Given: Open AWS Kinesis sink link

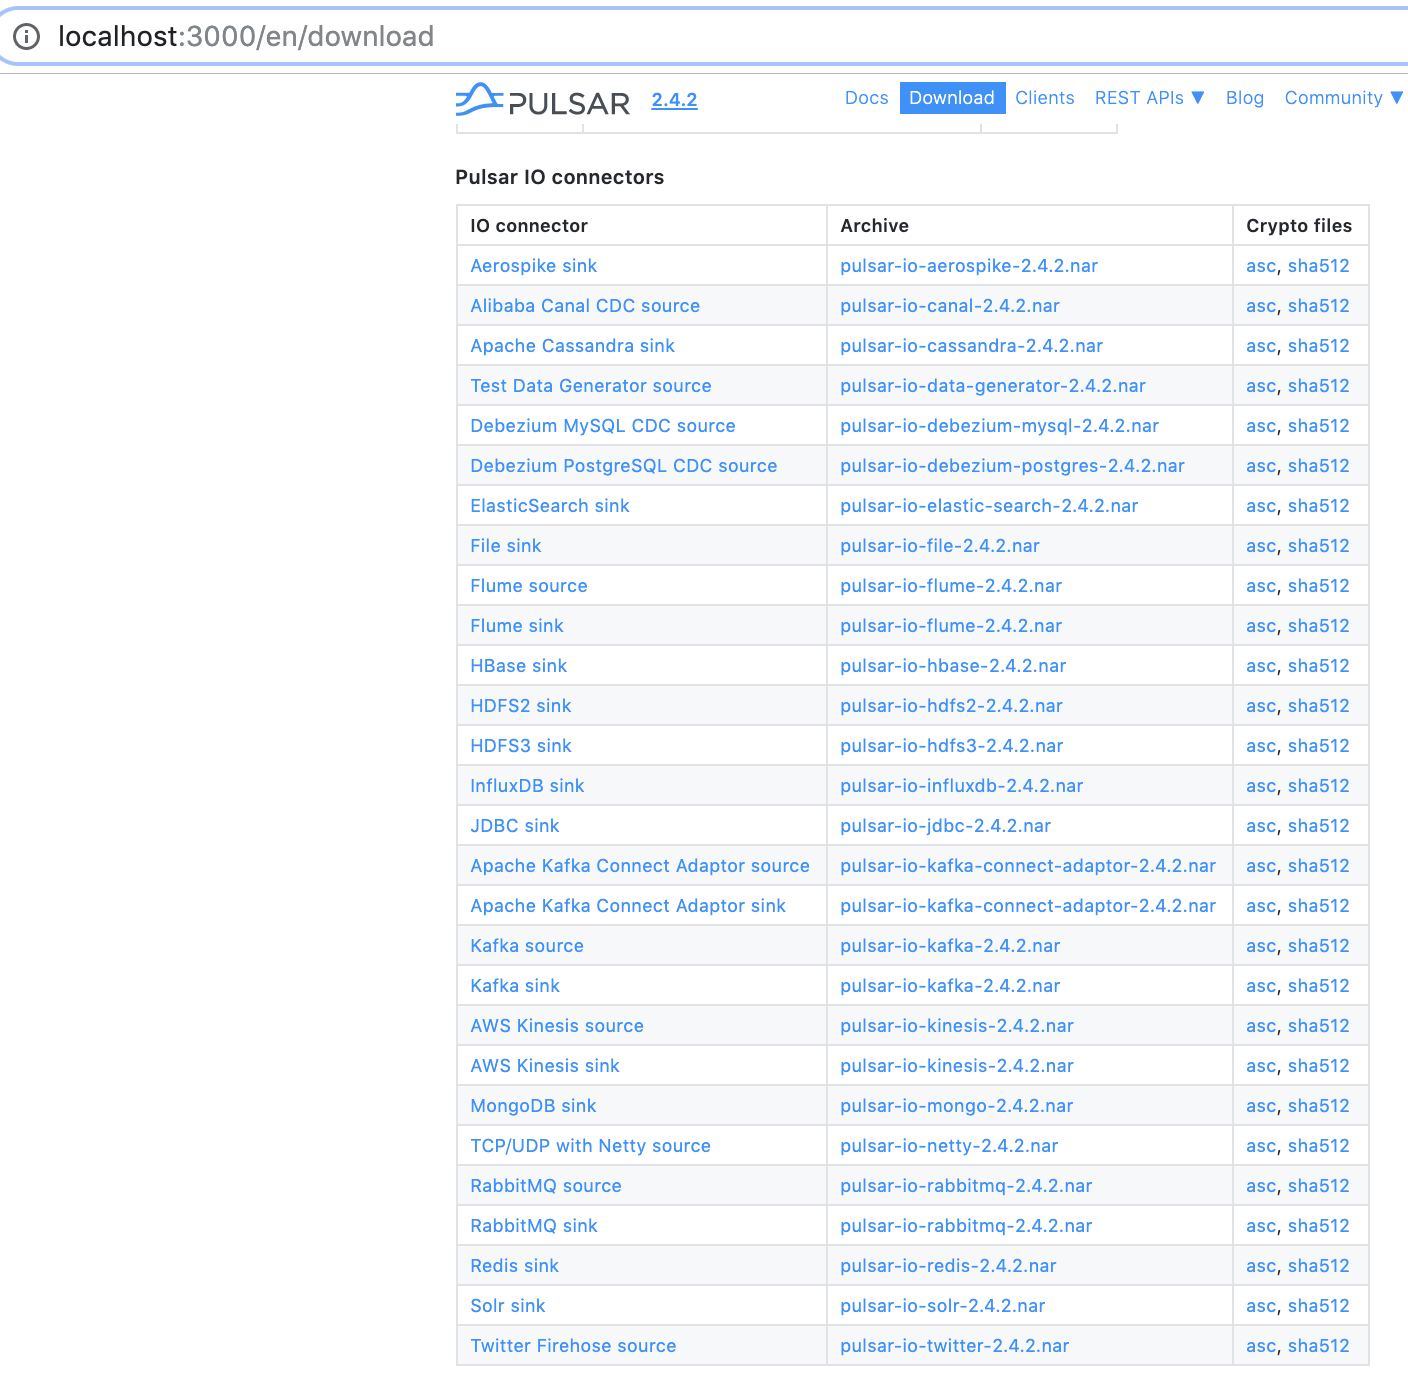Looking at the screenshot, I should click(x=545, y=1066).
